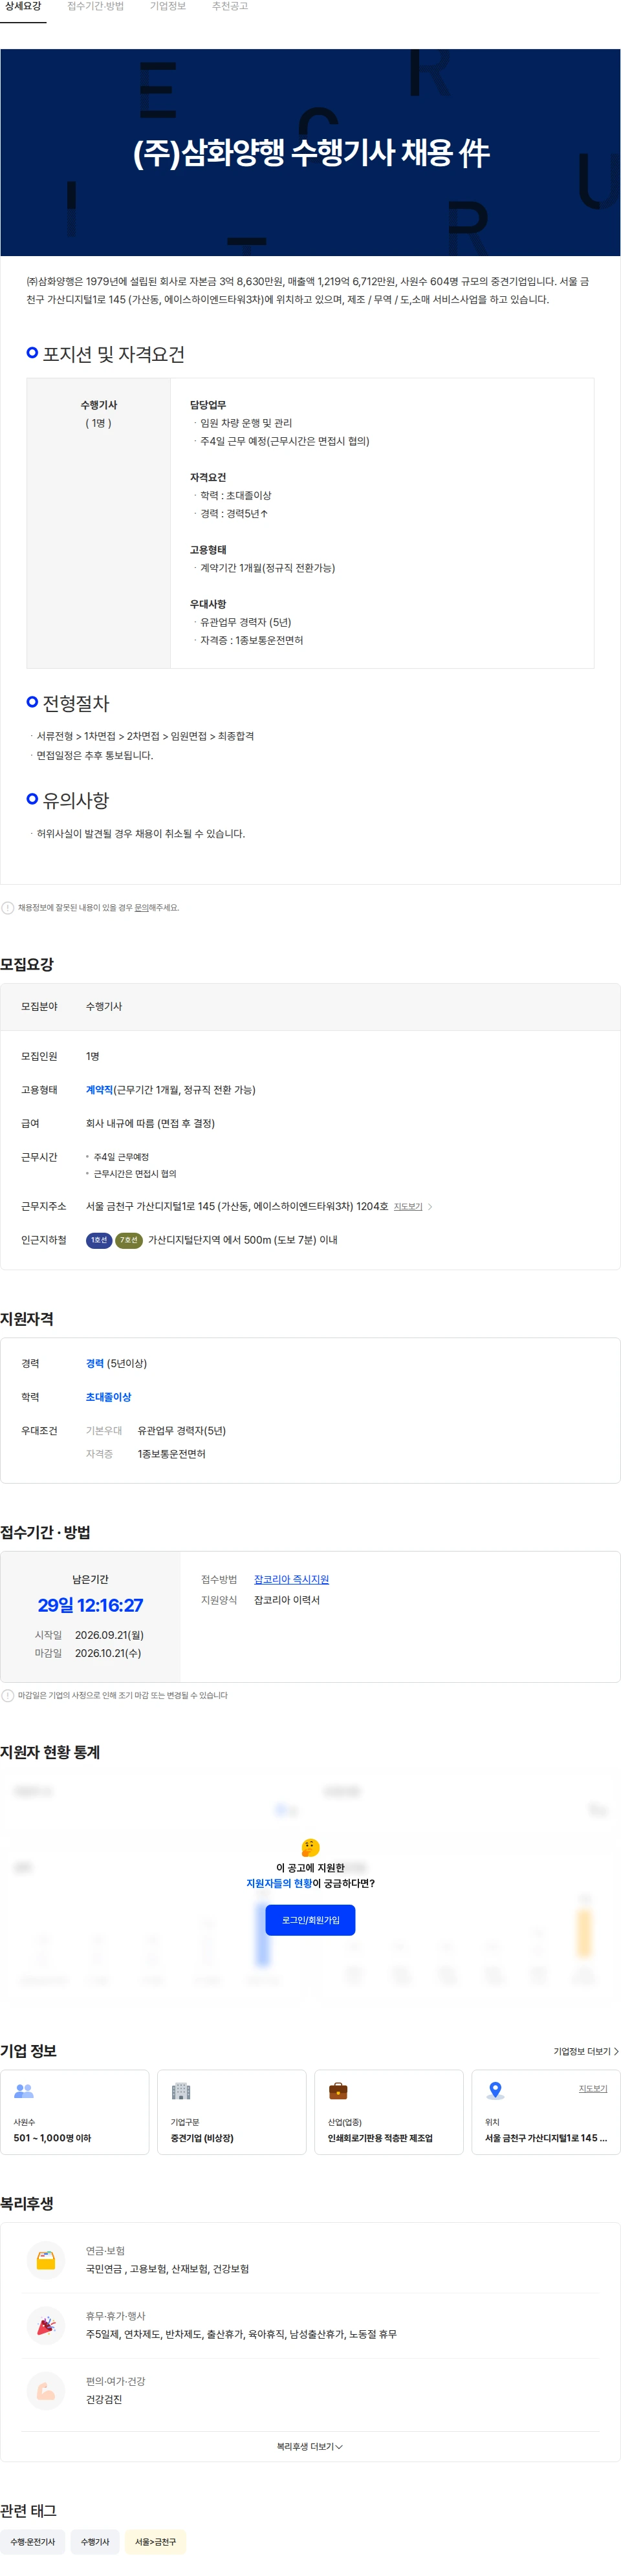Click the 편의·여가·건강 arm icon
The image size is (621, 2576).
[46, 2391]
